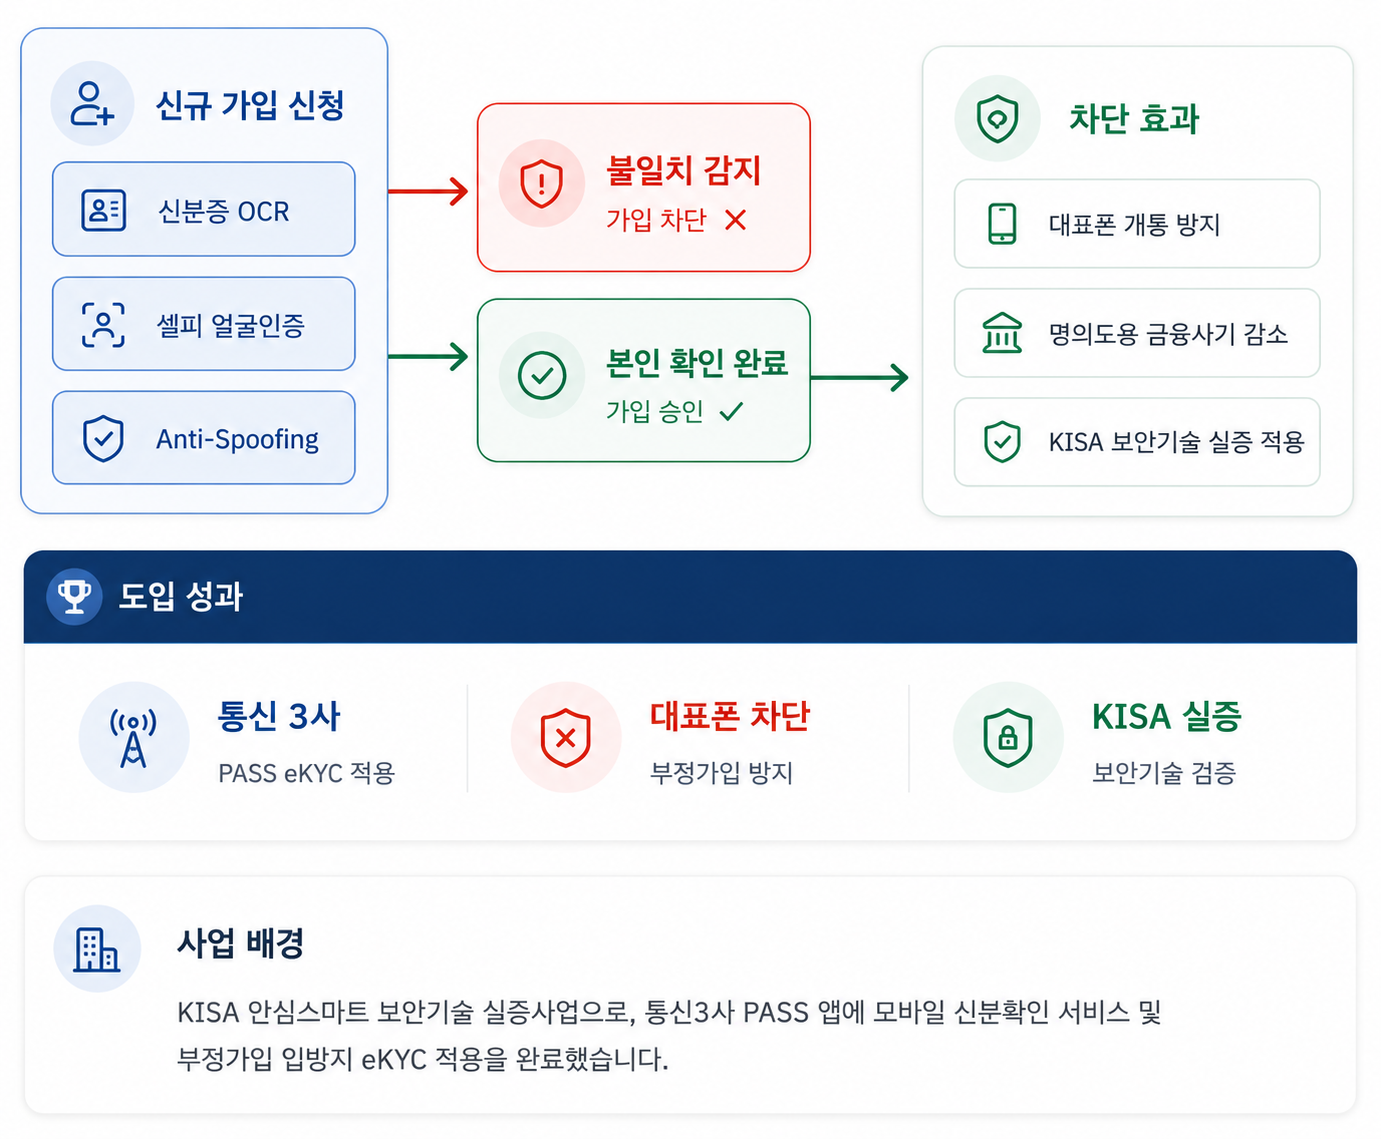Select the KISA 보안기술 실증 적용 item

pos(1137,442)
